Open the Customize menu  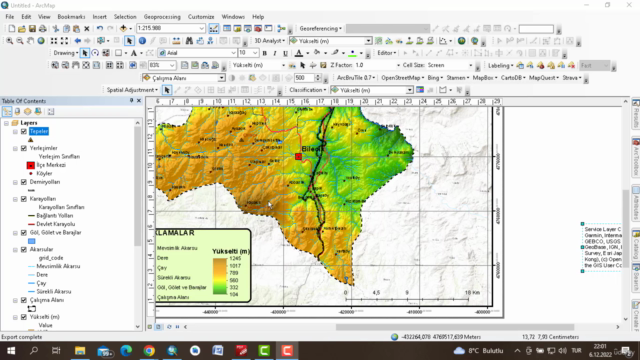201,17
